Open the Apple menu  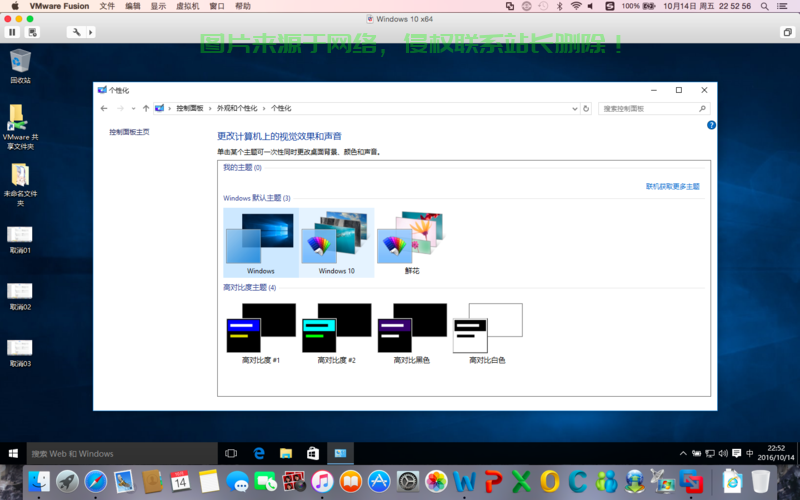click(15, 6)
